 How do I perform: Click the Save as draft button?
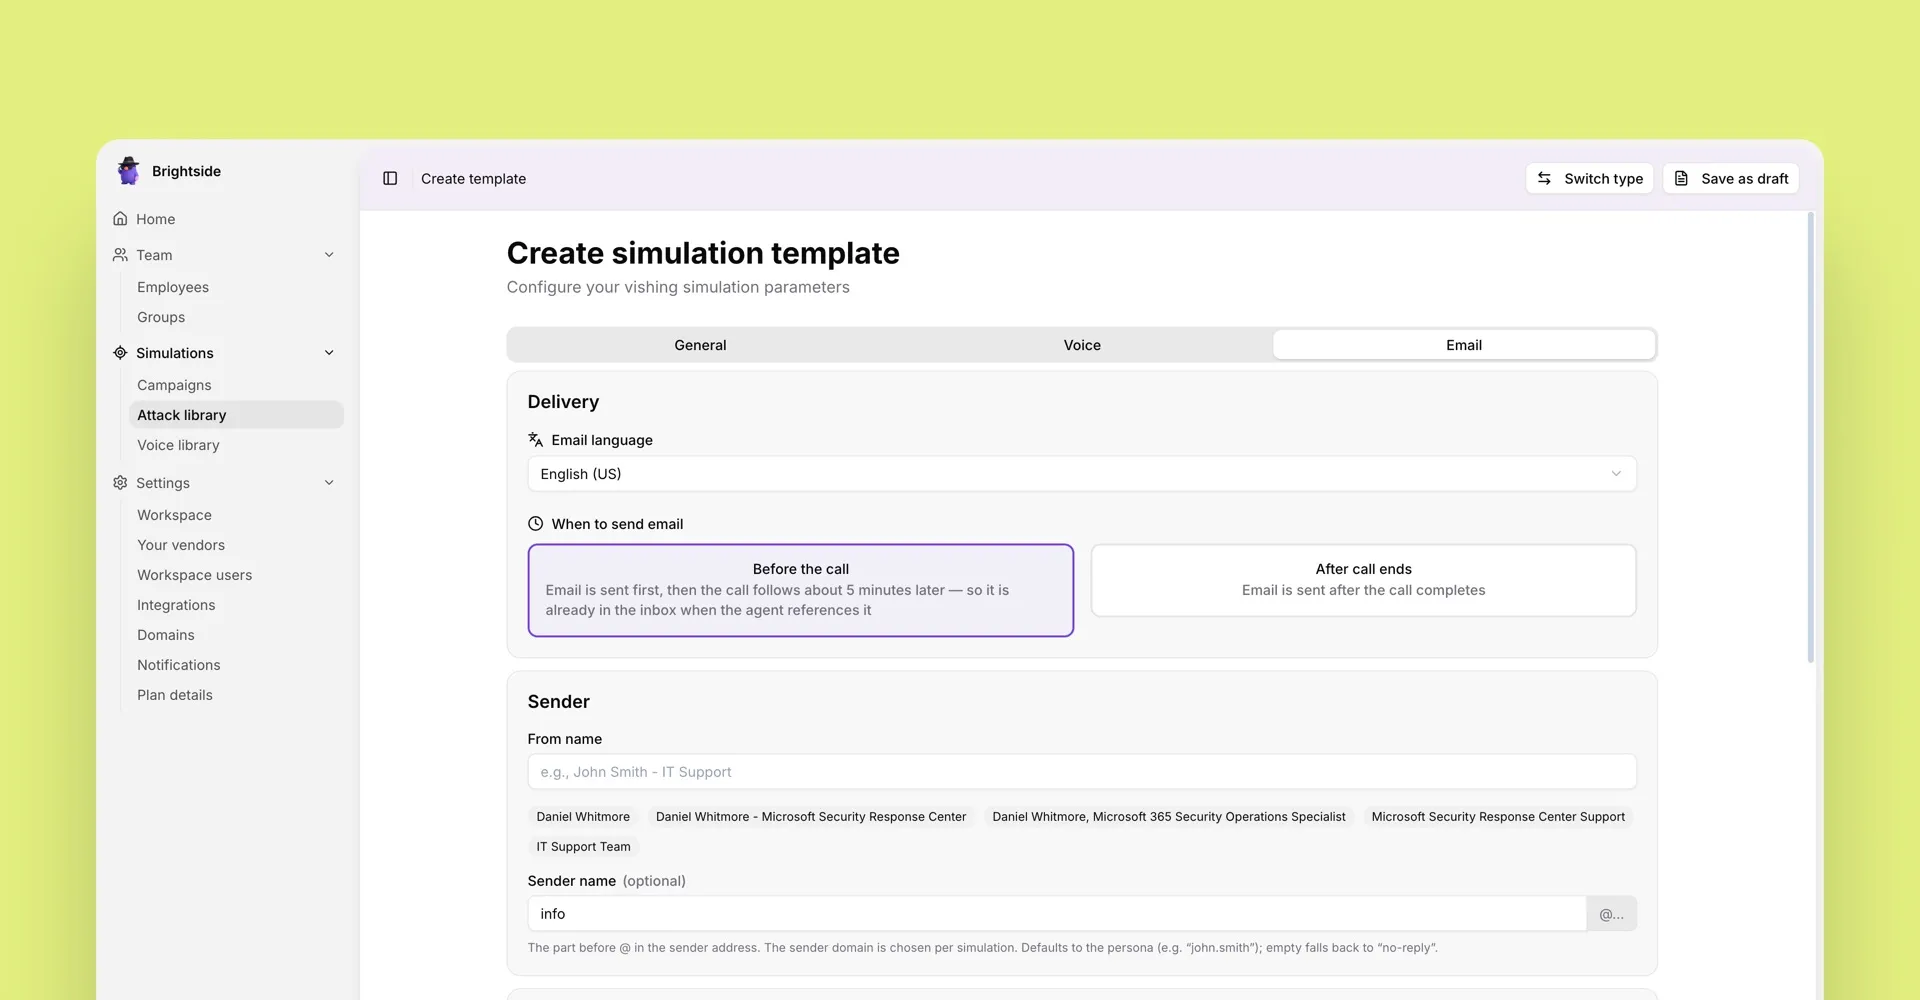[1731, 178]
